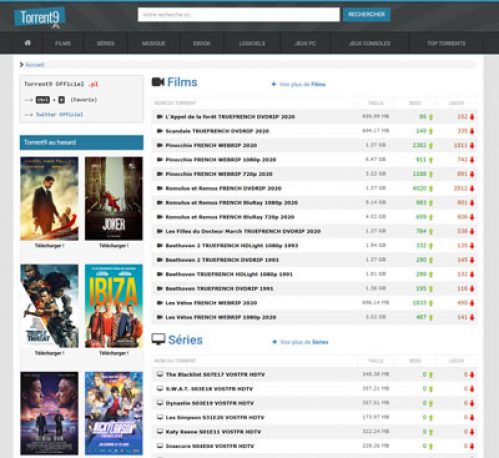Open Scandale TRUEFRENCH DVDRIP 2020 torrent

coord(217,131)
